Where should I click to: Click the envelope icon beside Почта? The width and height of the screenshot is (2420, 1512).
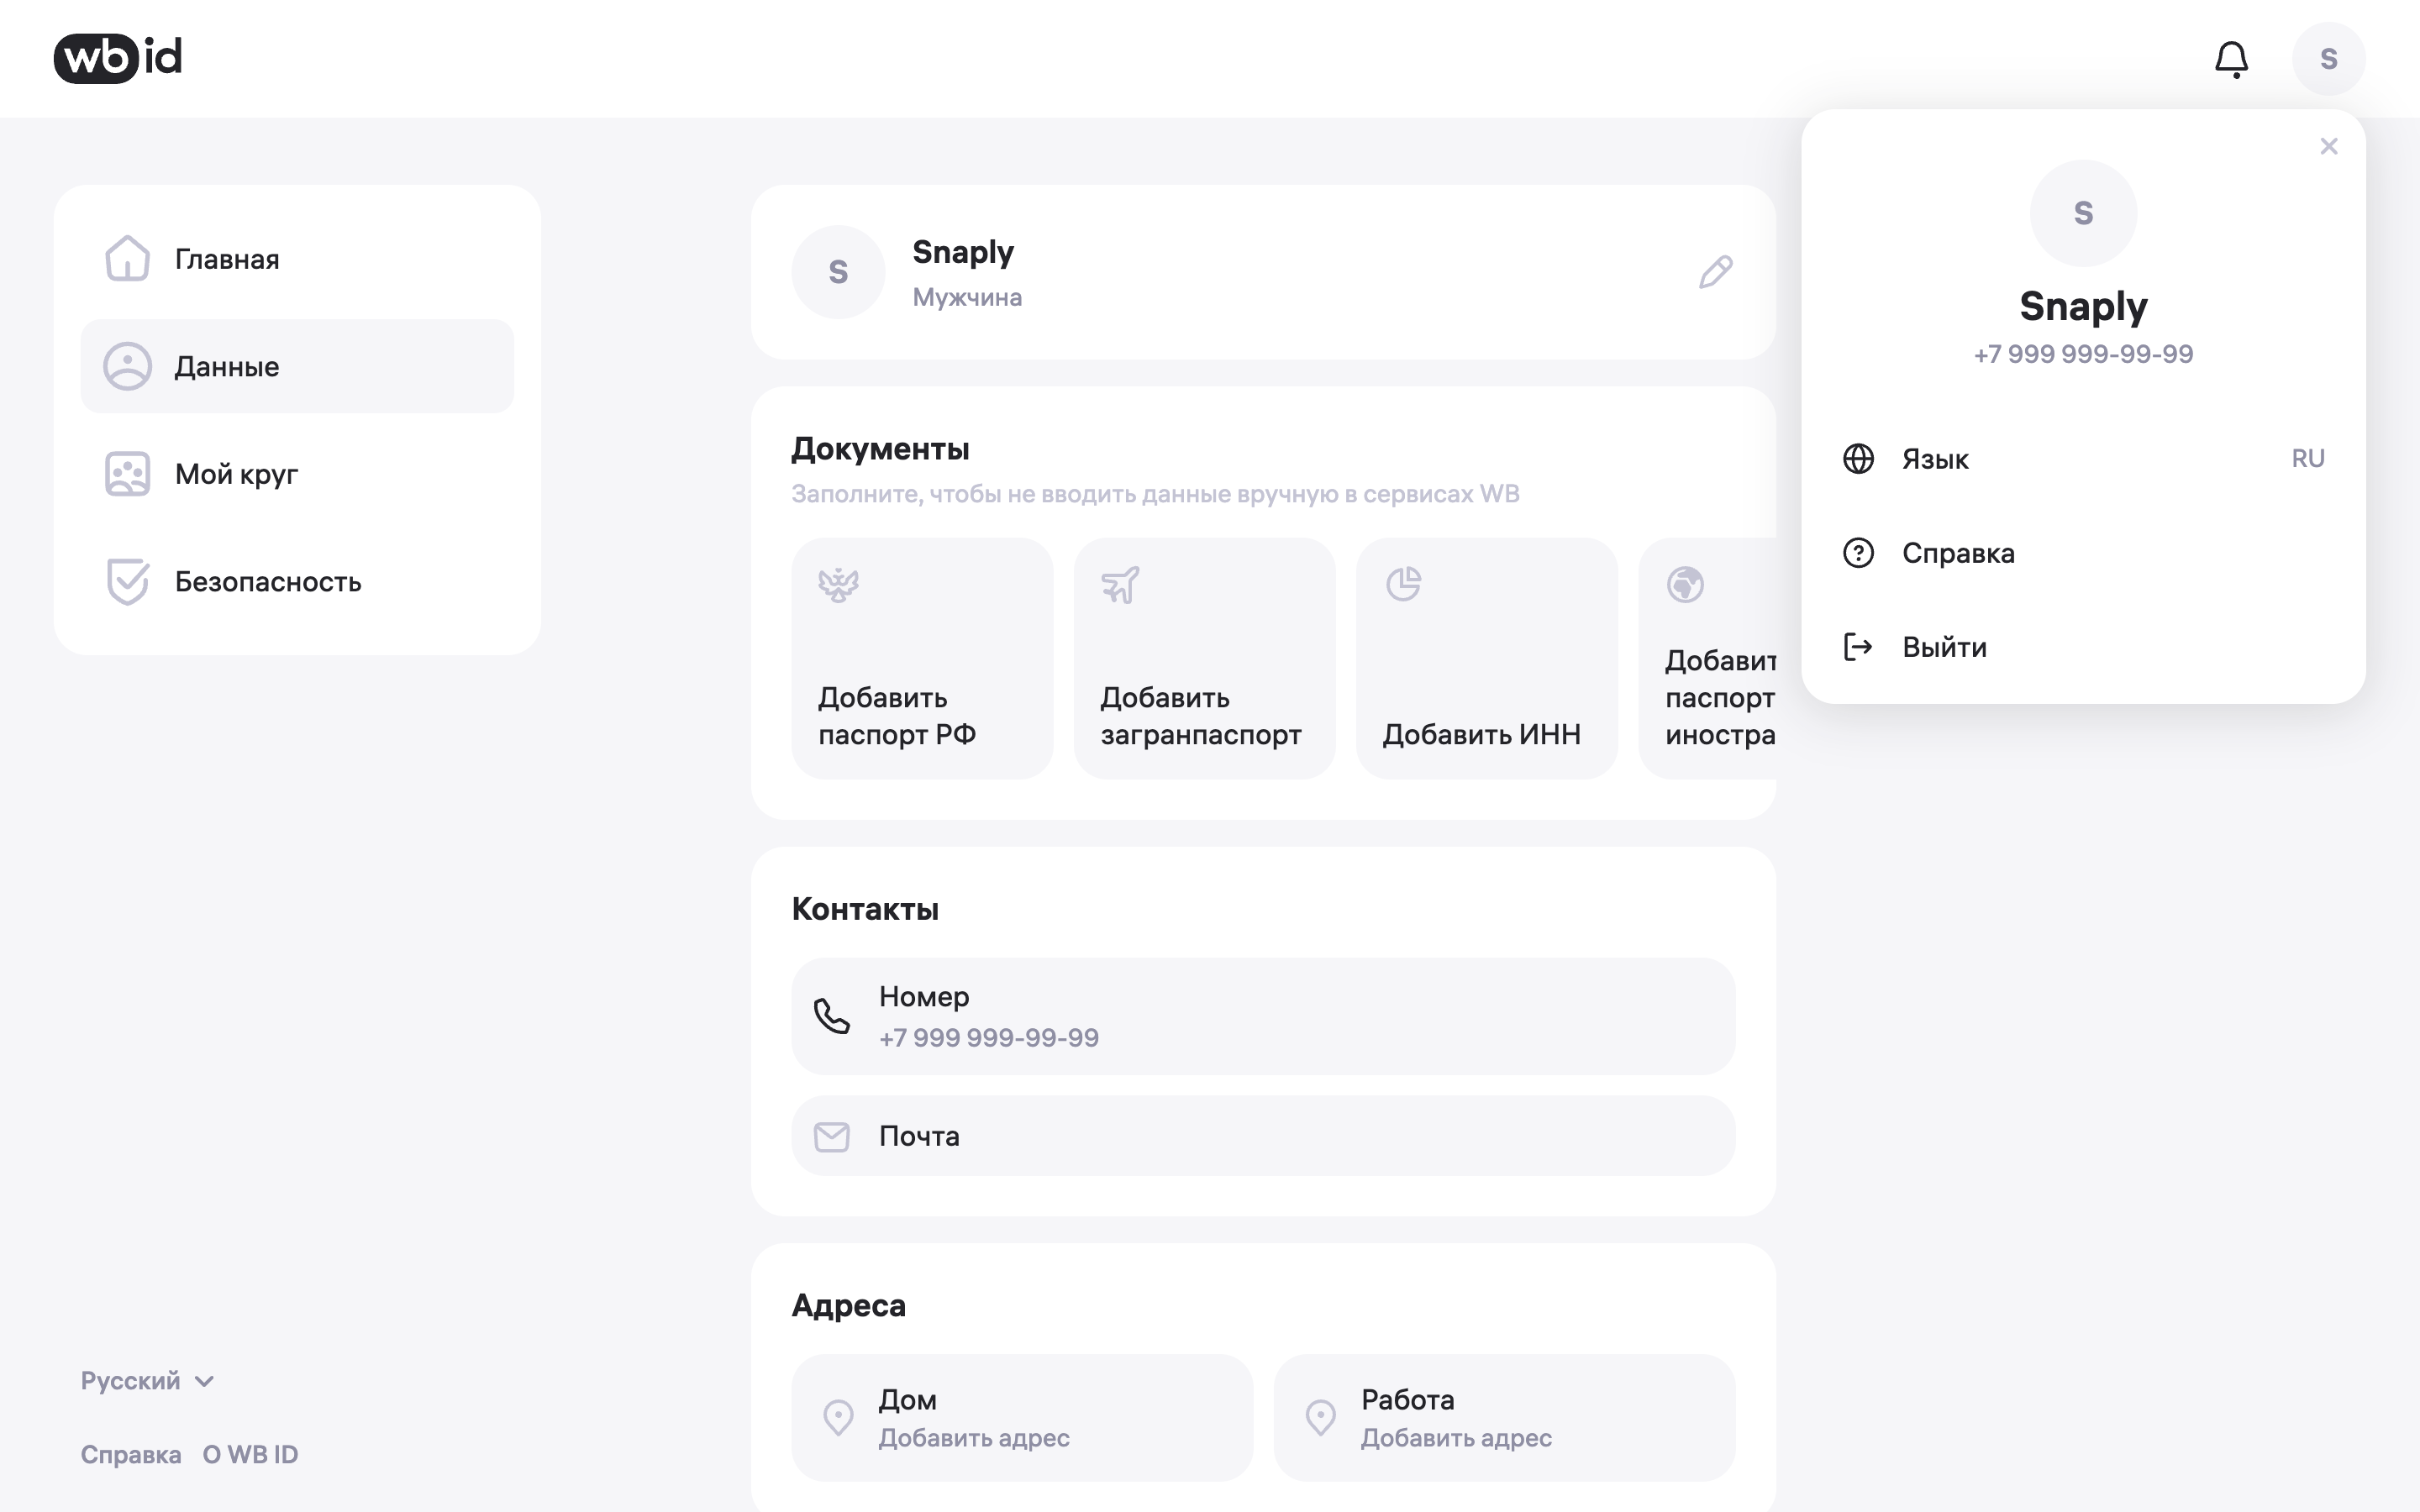(831, 1136)
